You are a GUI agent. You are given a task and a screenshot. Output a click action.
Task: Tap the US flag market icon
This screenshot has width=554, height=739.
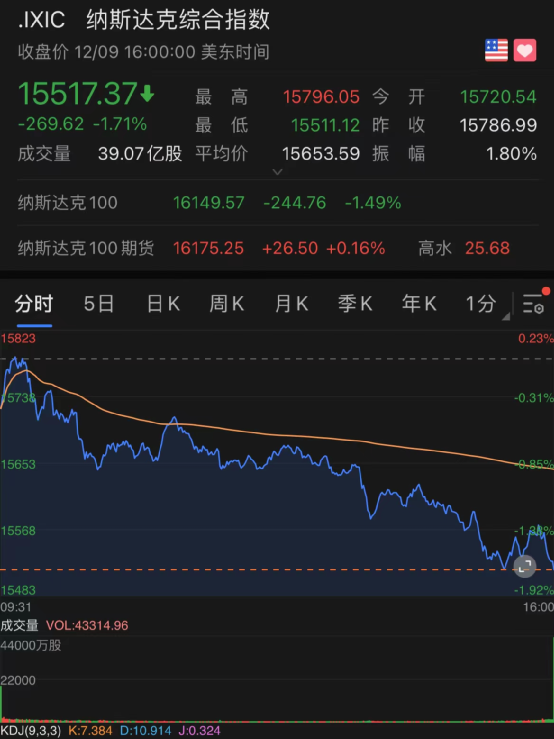496,50
